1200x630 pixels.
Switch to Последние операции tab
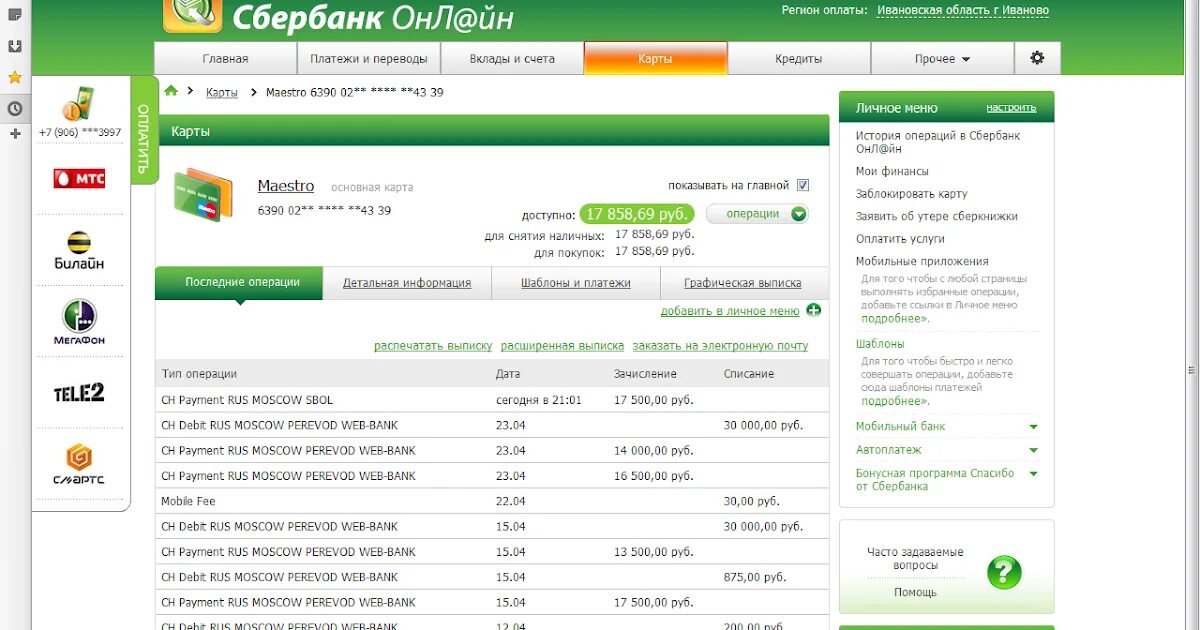(239, 283)
